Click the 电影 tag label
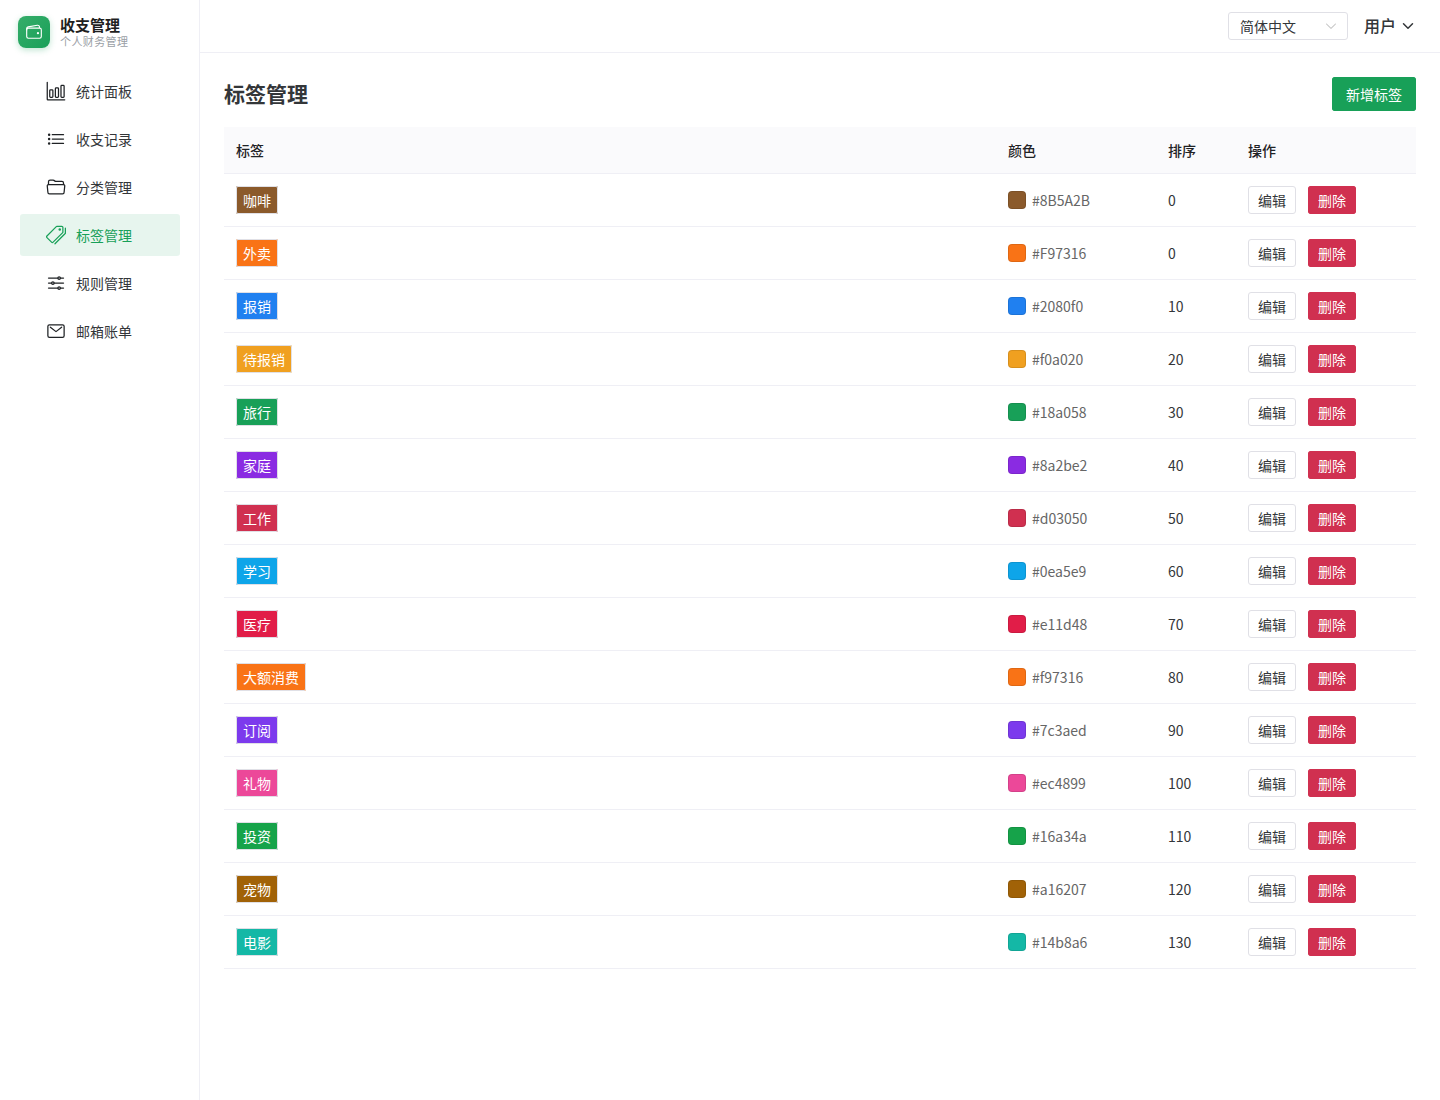 [x=257, y=942]
